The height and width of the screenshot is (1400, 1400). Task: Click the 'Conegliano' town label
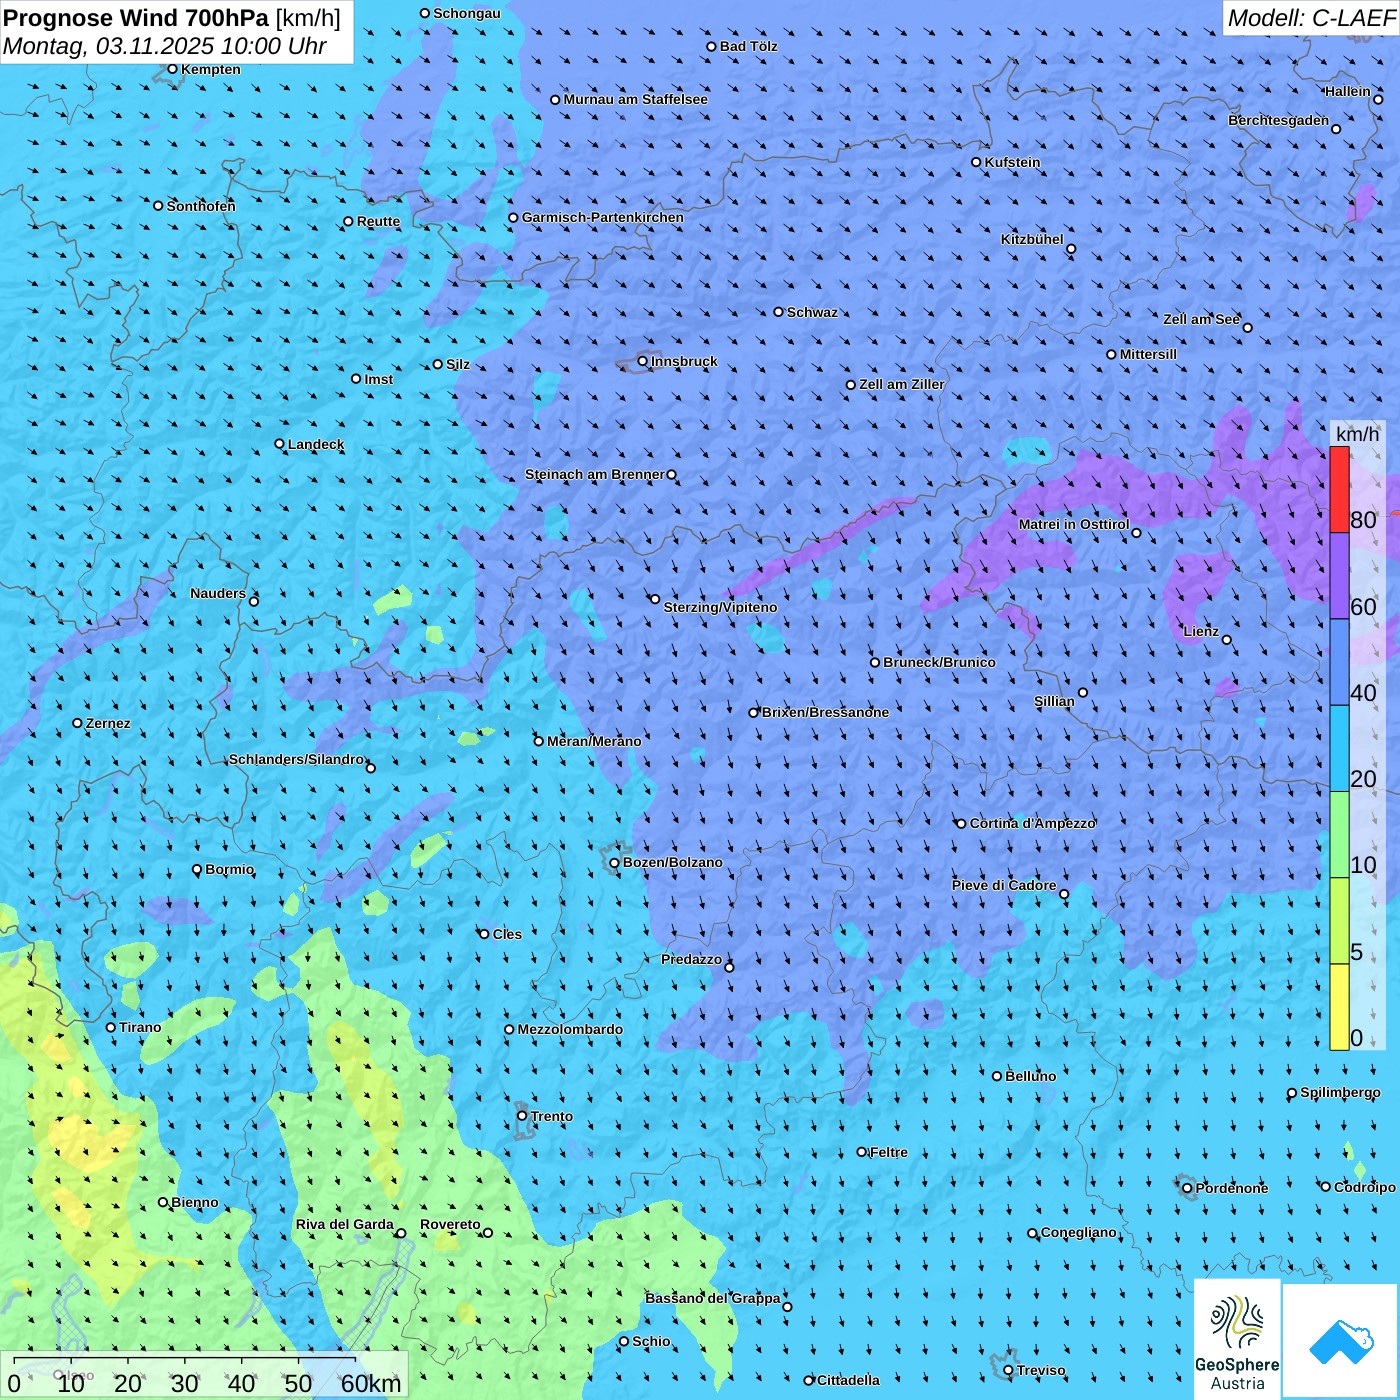click(1079, 1232)
